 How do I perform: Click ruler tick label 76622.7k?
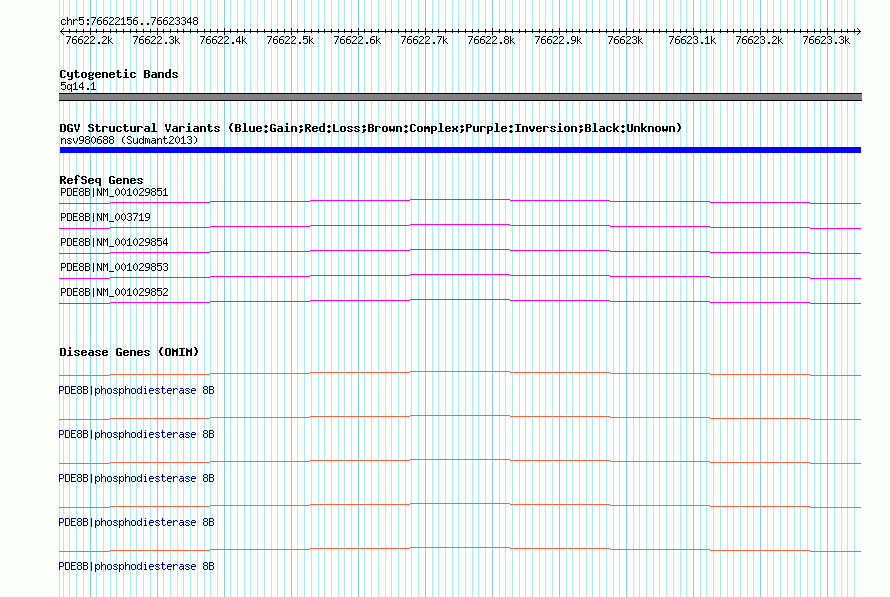[424, 40]
